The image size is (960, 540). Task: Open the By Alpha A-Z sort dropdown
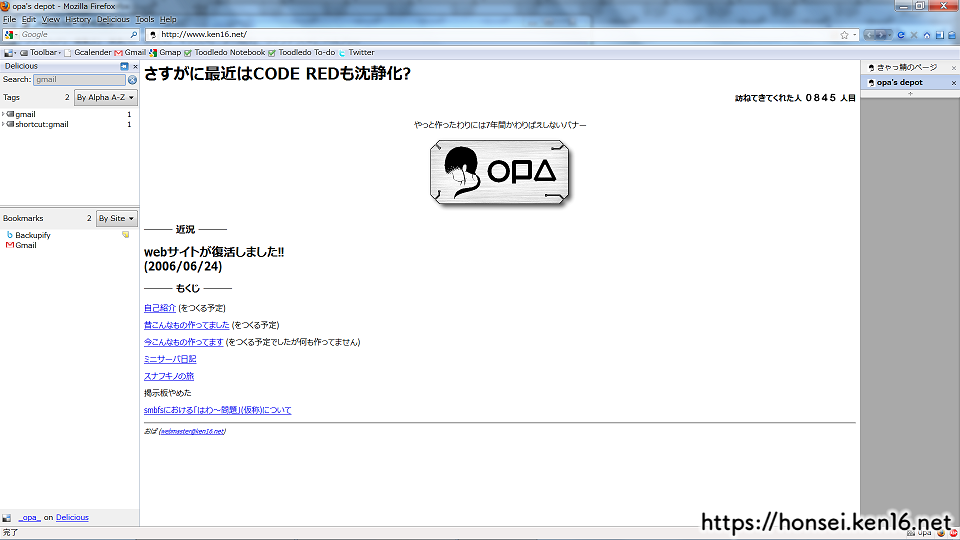[x=105, y=98]
